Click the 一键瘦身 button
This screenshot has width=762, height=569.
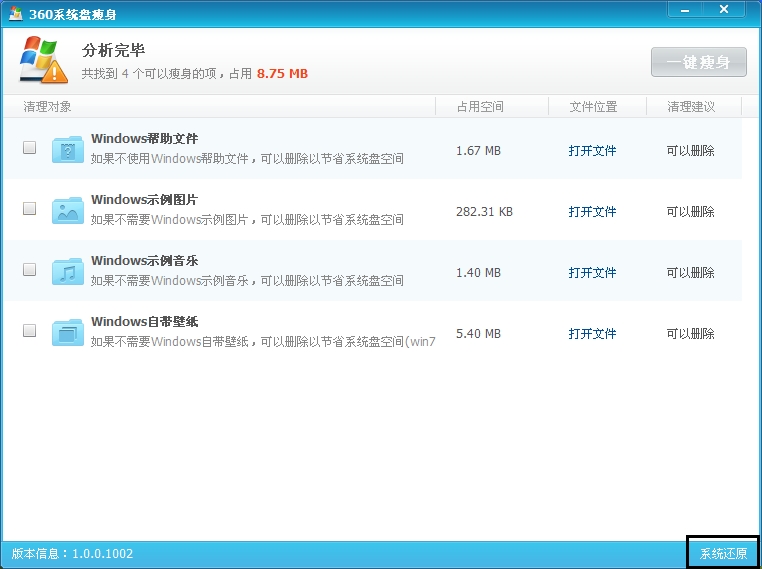tap(699, 62)
